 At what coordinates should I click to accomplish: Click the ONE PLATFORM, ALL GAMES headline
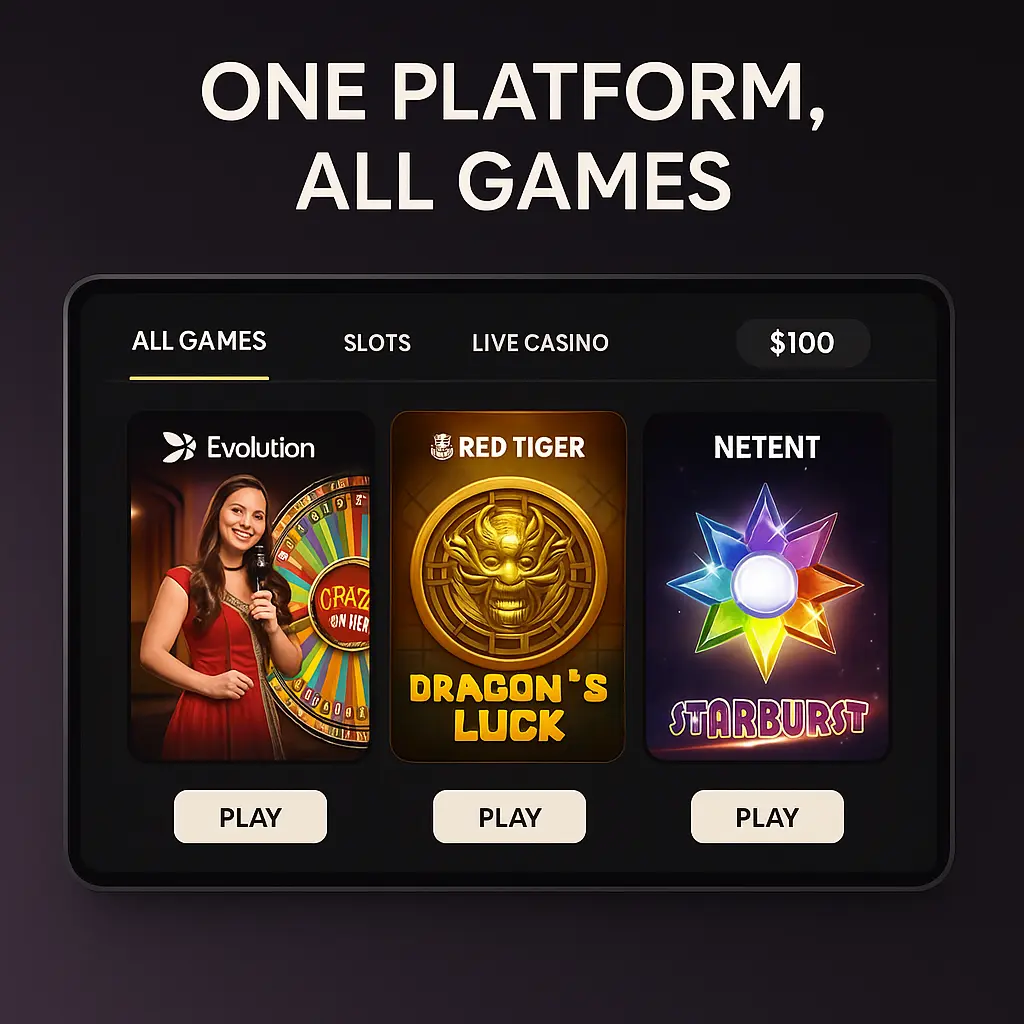point(513,136)
